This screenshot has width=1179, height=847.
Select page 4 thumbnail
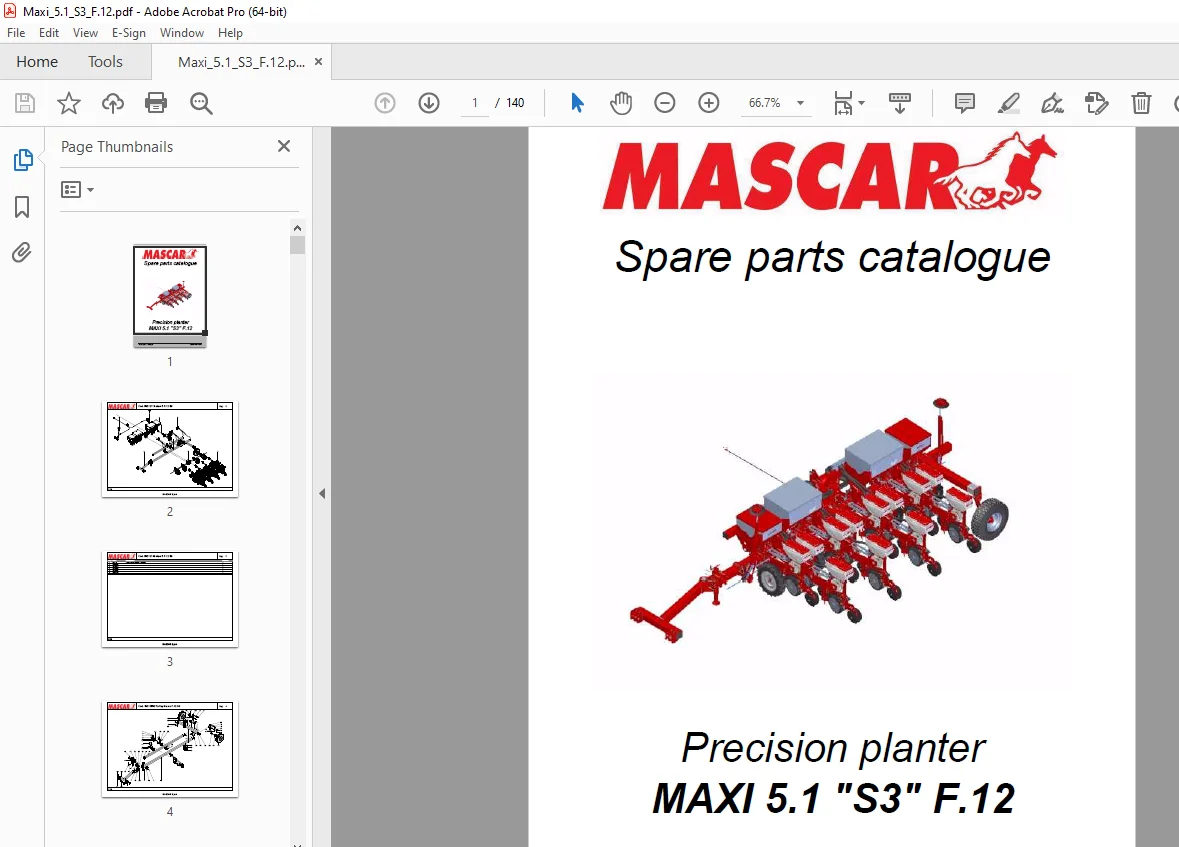170,749
